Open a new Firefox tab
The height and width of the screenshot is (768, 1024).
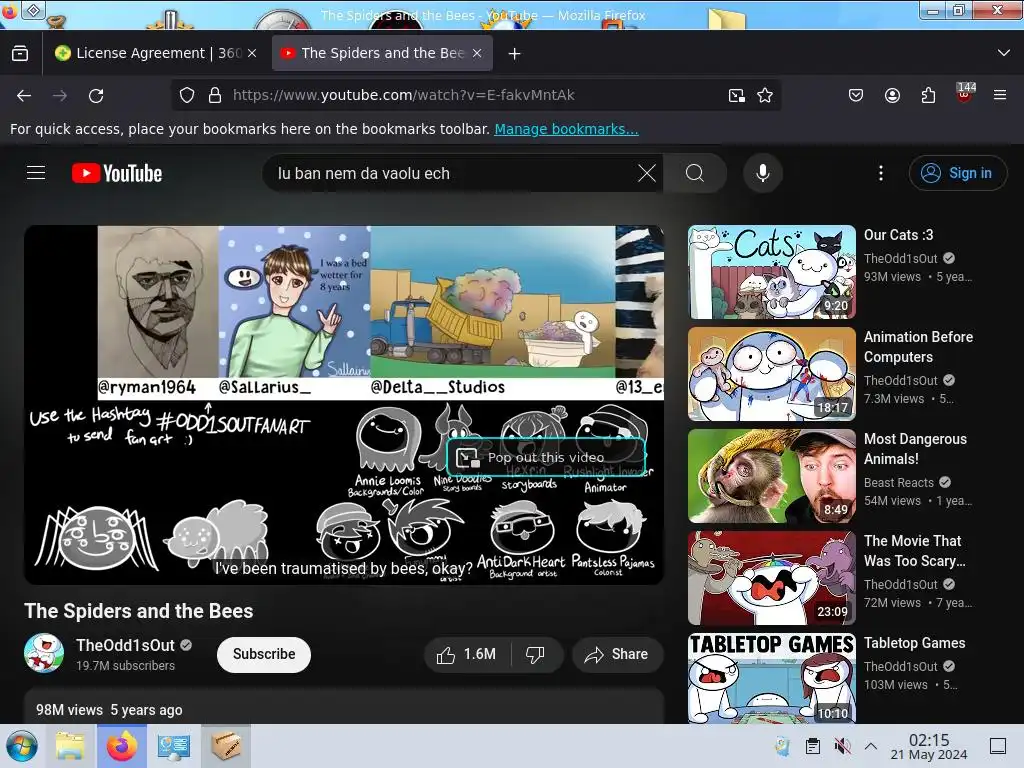[515, 54]
